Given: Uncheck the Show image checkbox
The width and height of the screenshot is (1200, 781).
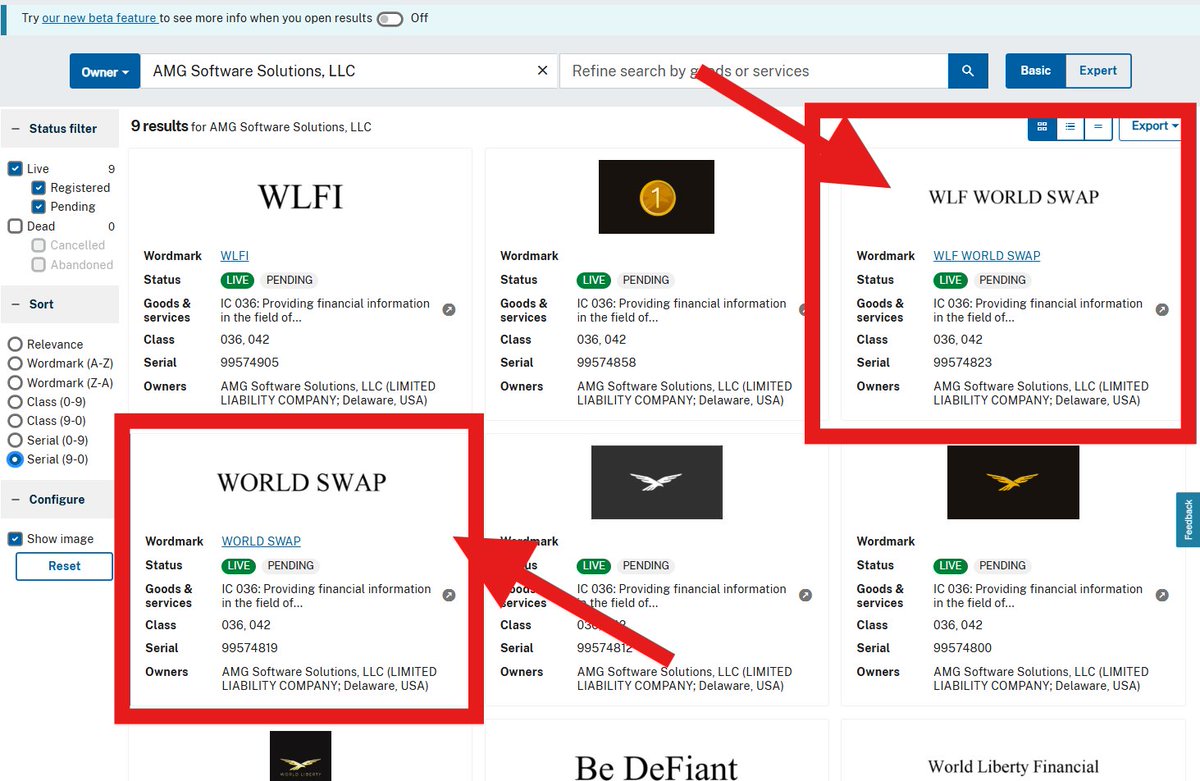Looking at the screenshot, I should point(15,539).
